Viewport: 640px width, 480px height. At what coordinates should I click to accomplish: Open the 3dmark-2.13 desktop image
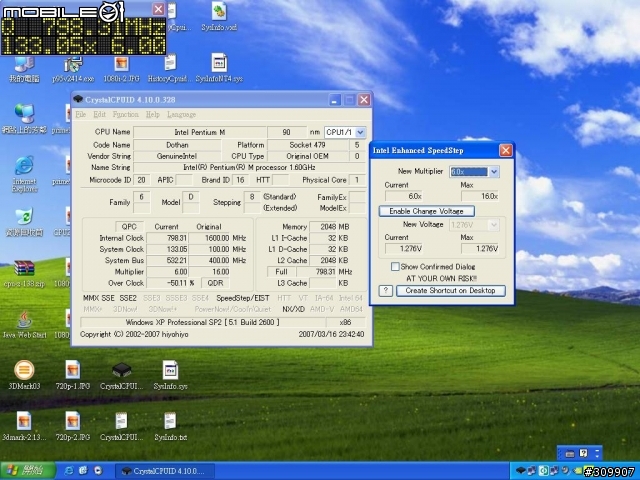24,426
